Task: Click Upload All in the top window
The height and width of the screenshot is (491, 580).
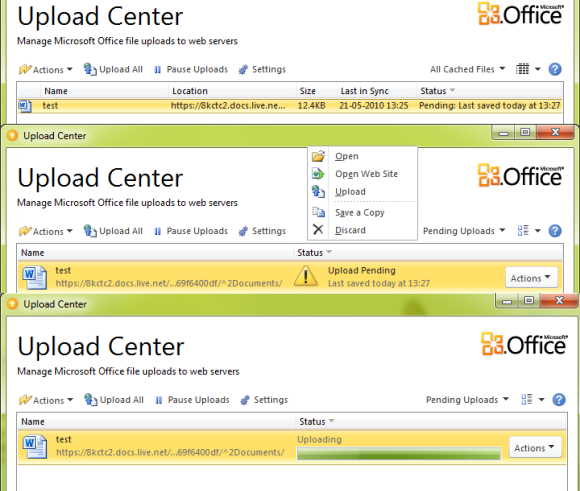Action: pos(113,69)
